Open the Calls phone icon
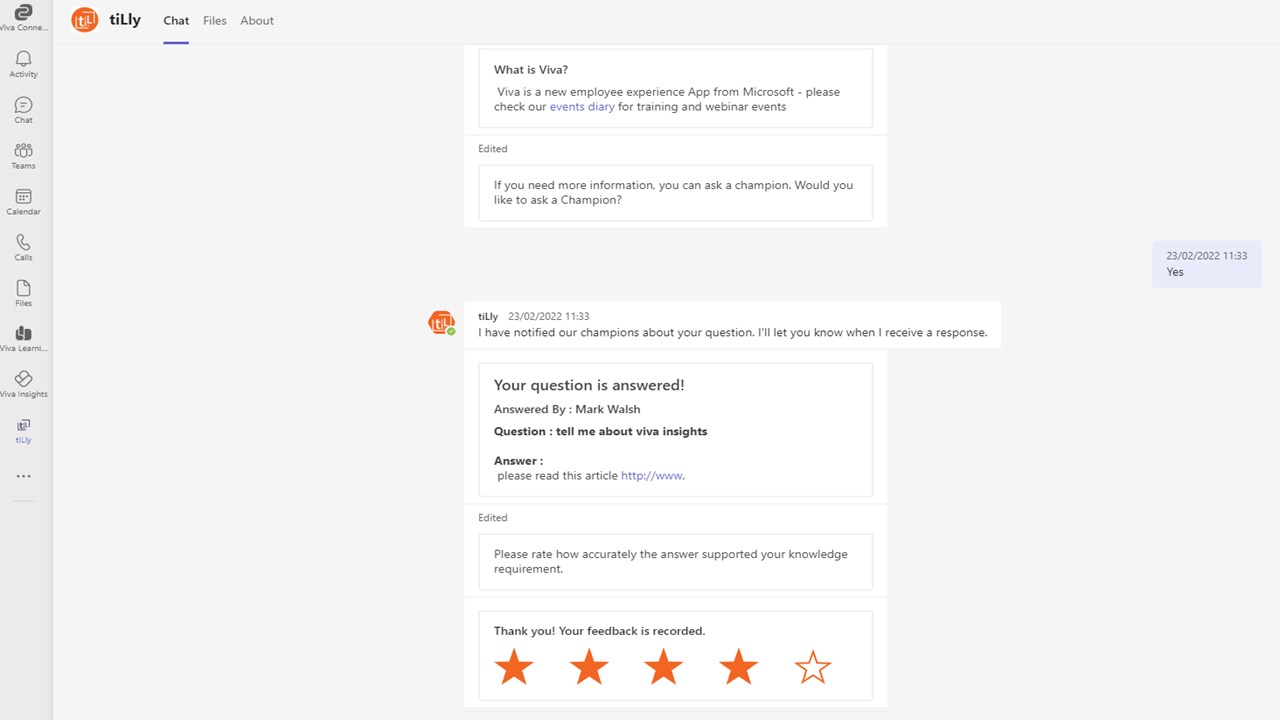The width and height of the screenshot is (1280, 720). tap(23, 247)
